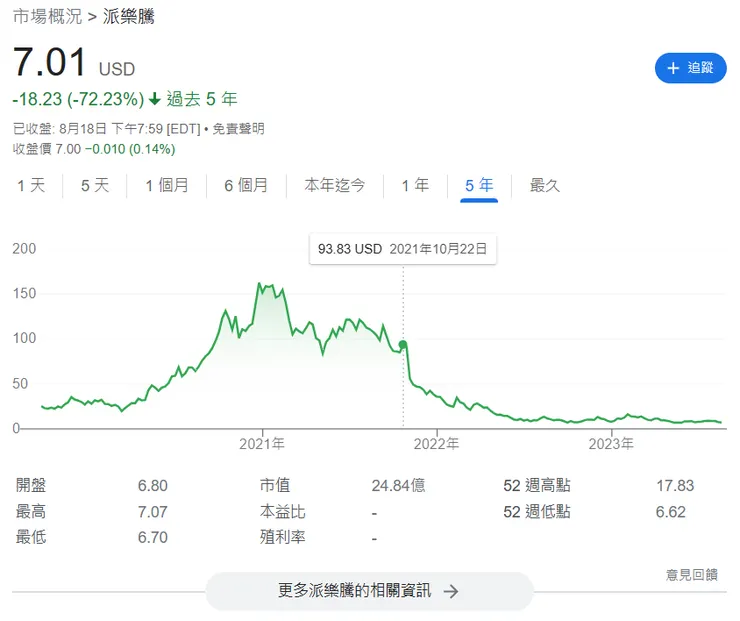Select the 1 天 range tab

point(31,185)
